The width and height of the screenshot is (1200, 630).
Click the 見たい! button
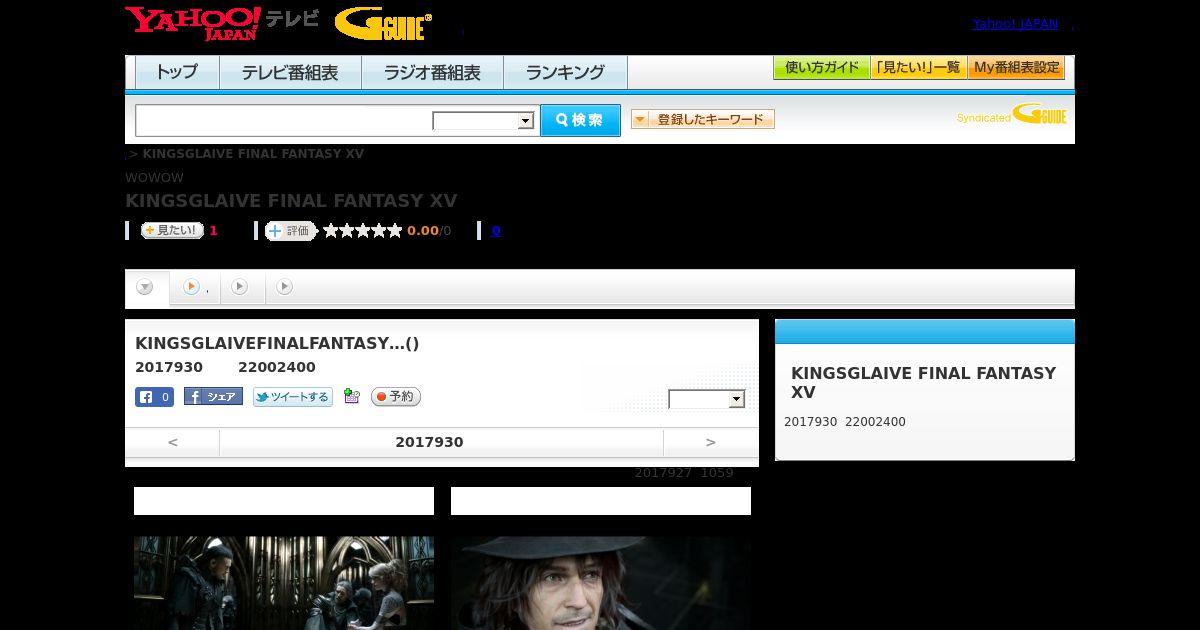click(x=172, y=231)
